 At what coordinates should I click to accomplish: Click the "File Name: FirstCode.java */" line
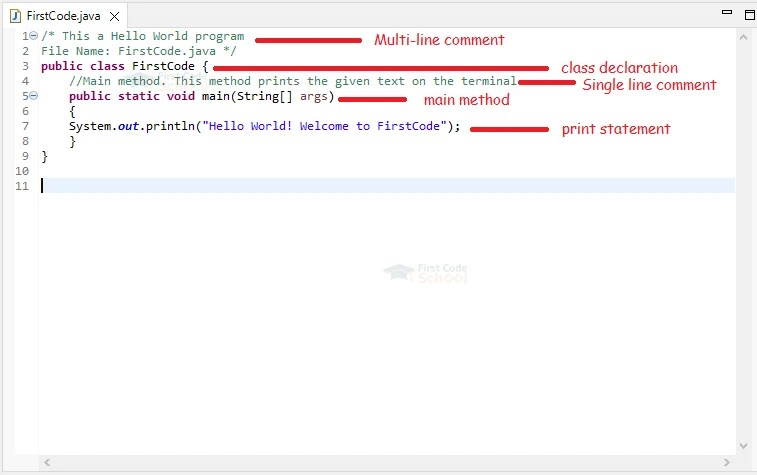[139, 51]
